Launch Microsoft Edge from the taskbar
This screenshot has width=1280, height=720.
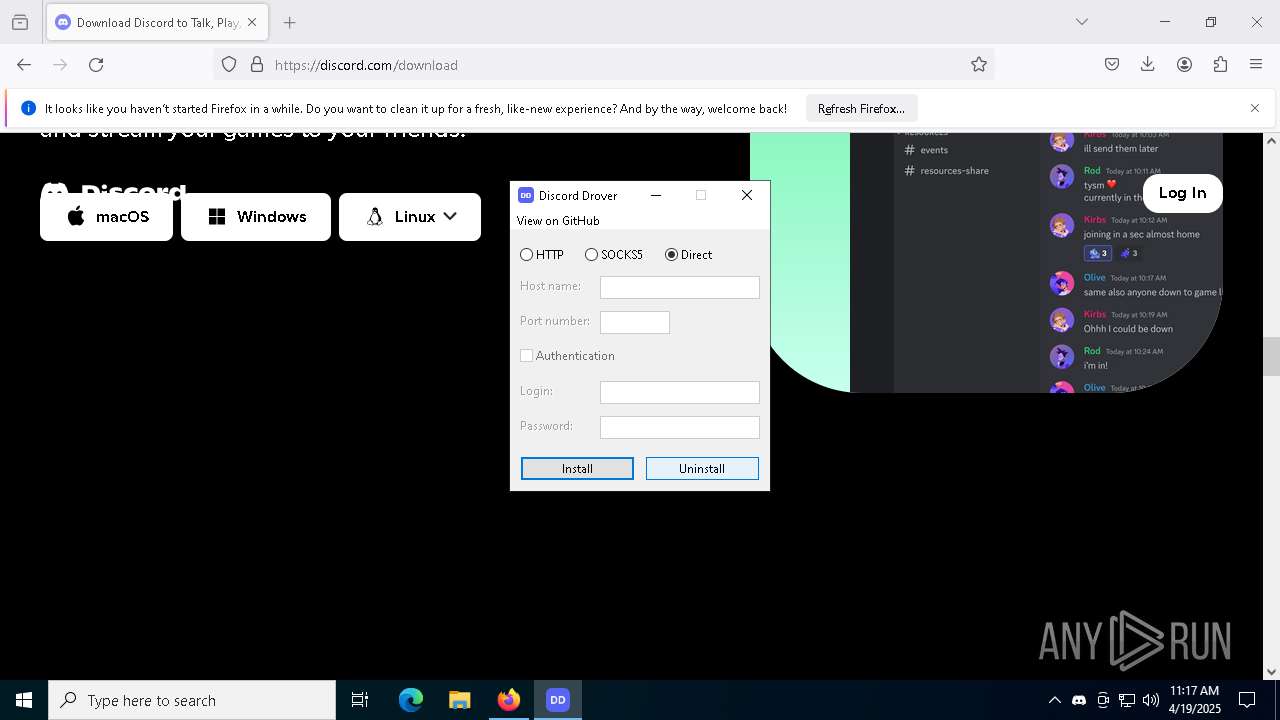tap(411, 700)
